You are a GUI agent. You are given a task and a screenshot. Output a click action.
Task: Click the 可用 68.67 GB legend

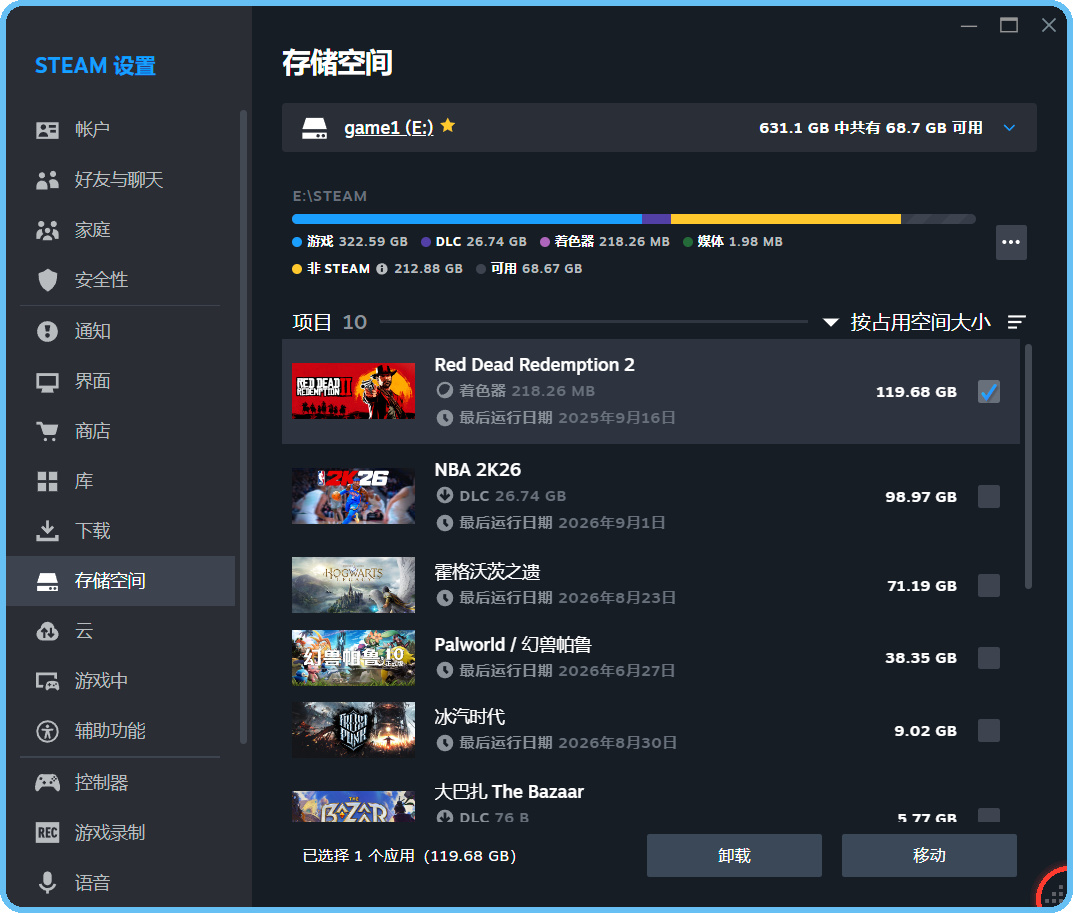(x=530, y=269)
